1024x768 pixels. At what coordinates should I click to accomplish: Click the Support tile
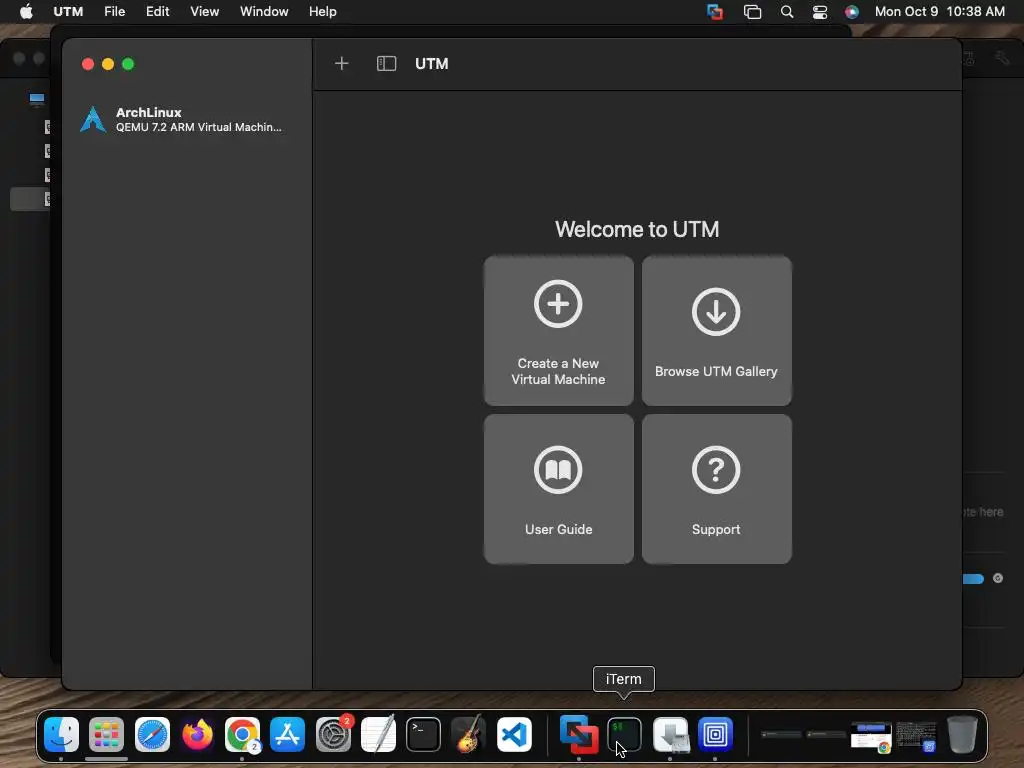coord(716,488)
